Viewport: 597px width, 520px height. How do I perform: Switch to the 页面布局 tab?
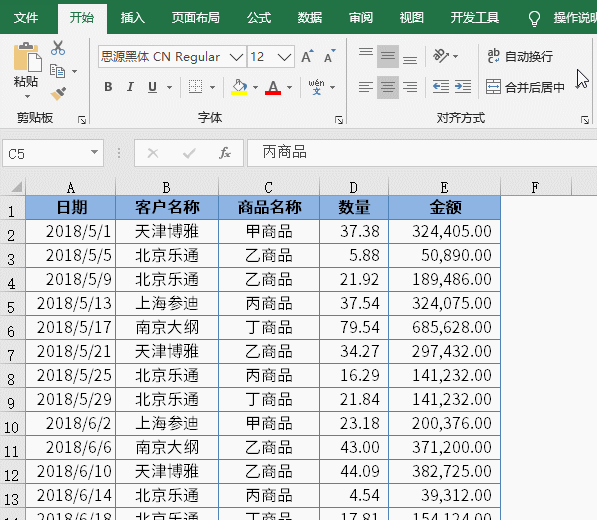click(195, 18)
